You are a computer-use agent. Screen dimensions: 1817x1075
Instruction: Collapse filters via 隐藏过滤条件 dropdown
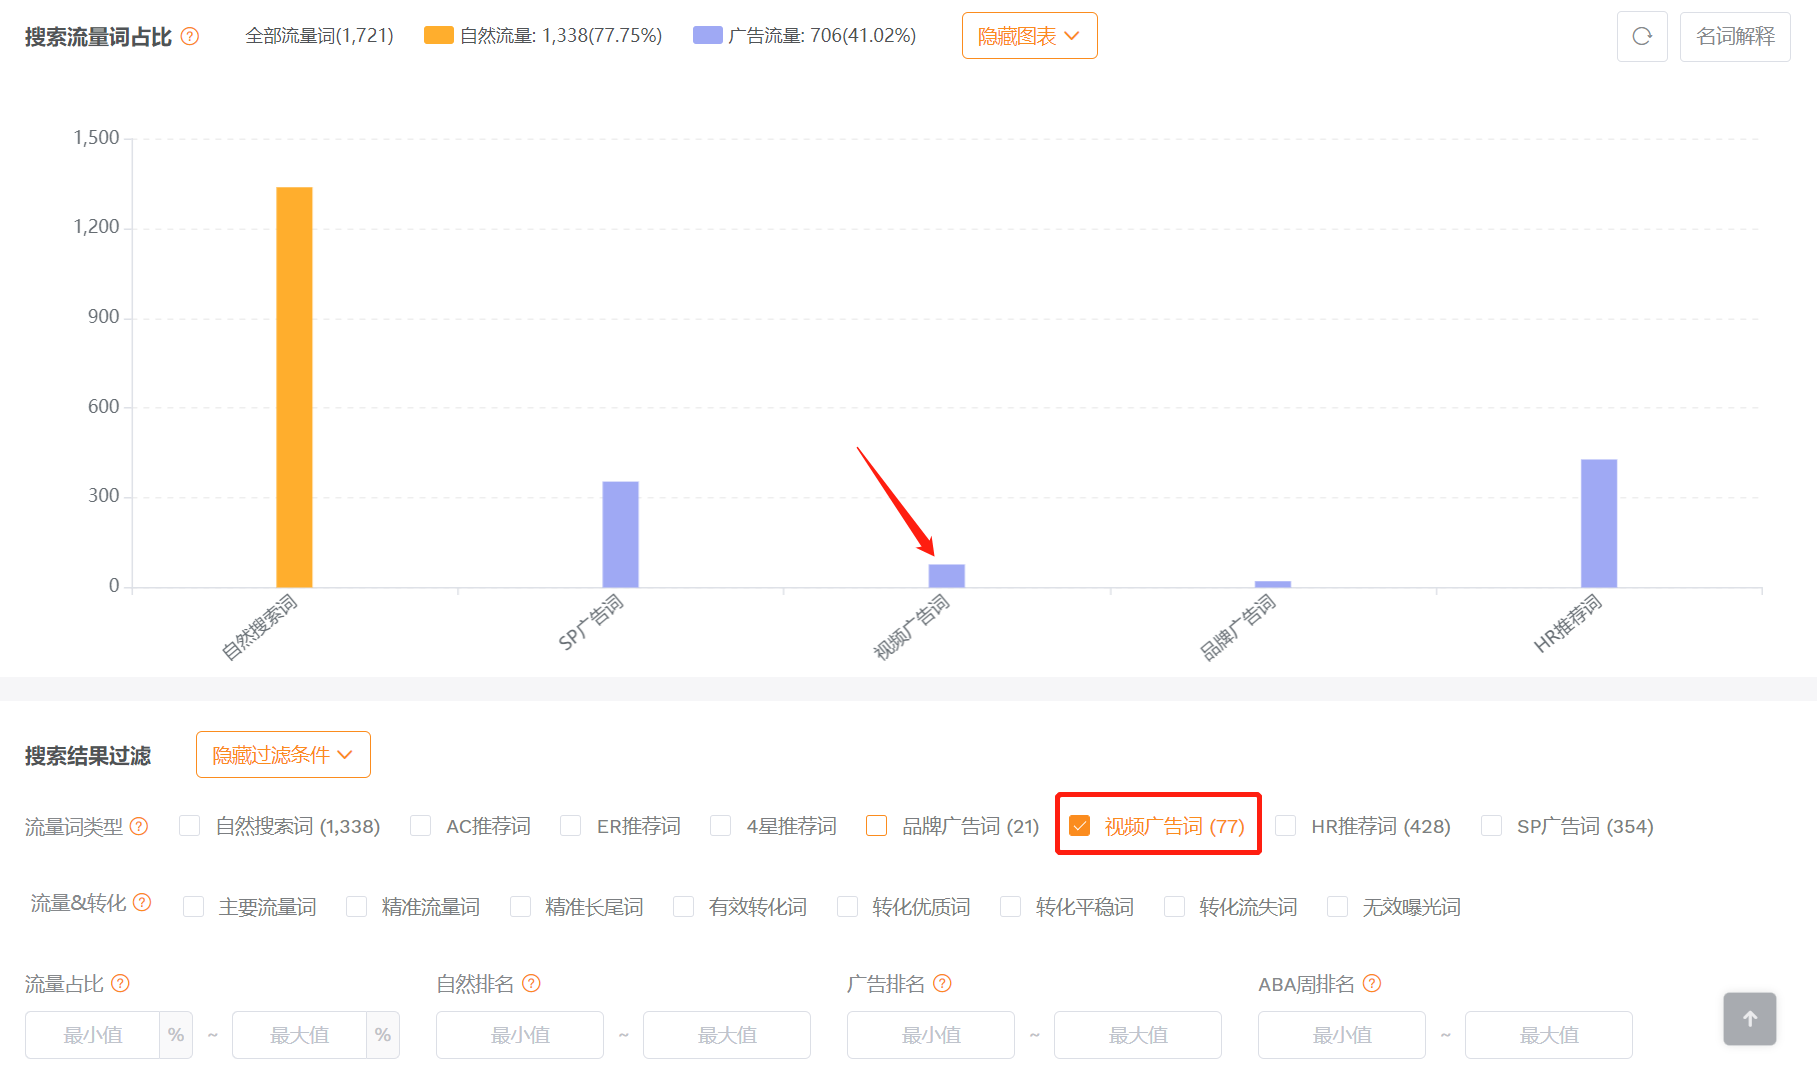(283, 755)
